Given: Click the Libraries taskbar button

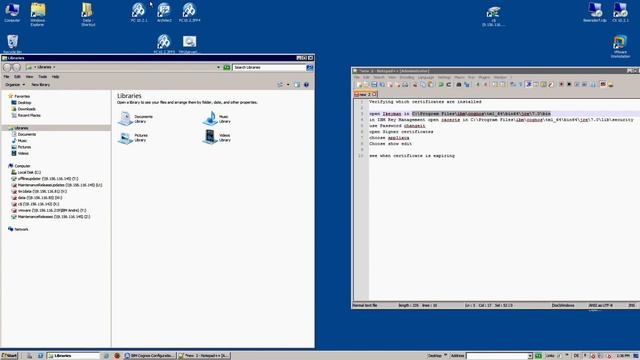Looking at the screenshot, I should [73, 356].
